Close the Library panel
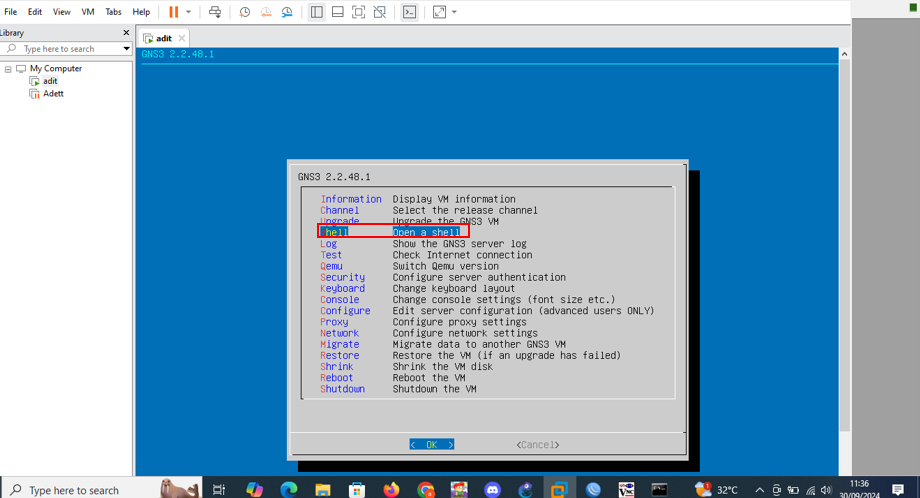Viewport: 920px width, 498px height. (126, 33)
